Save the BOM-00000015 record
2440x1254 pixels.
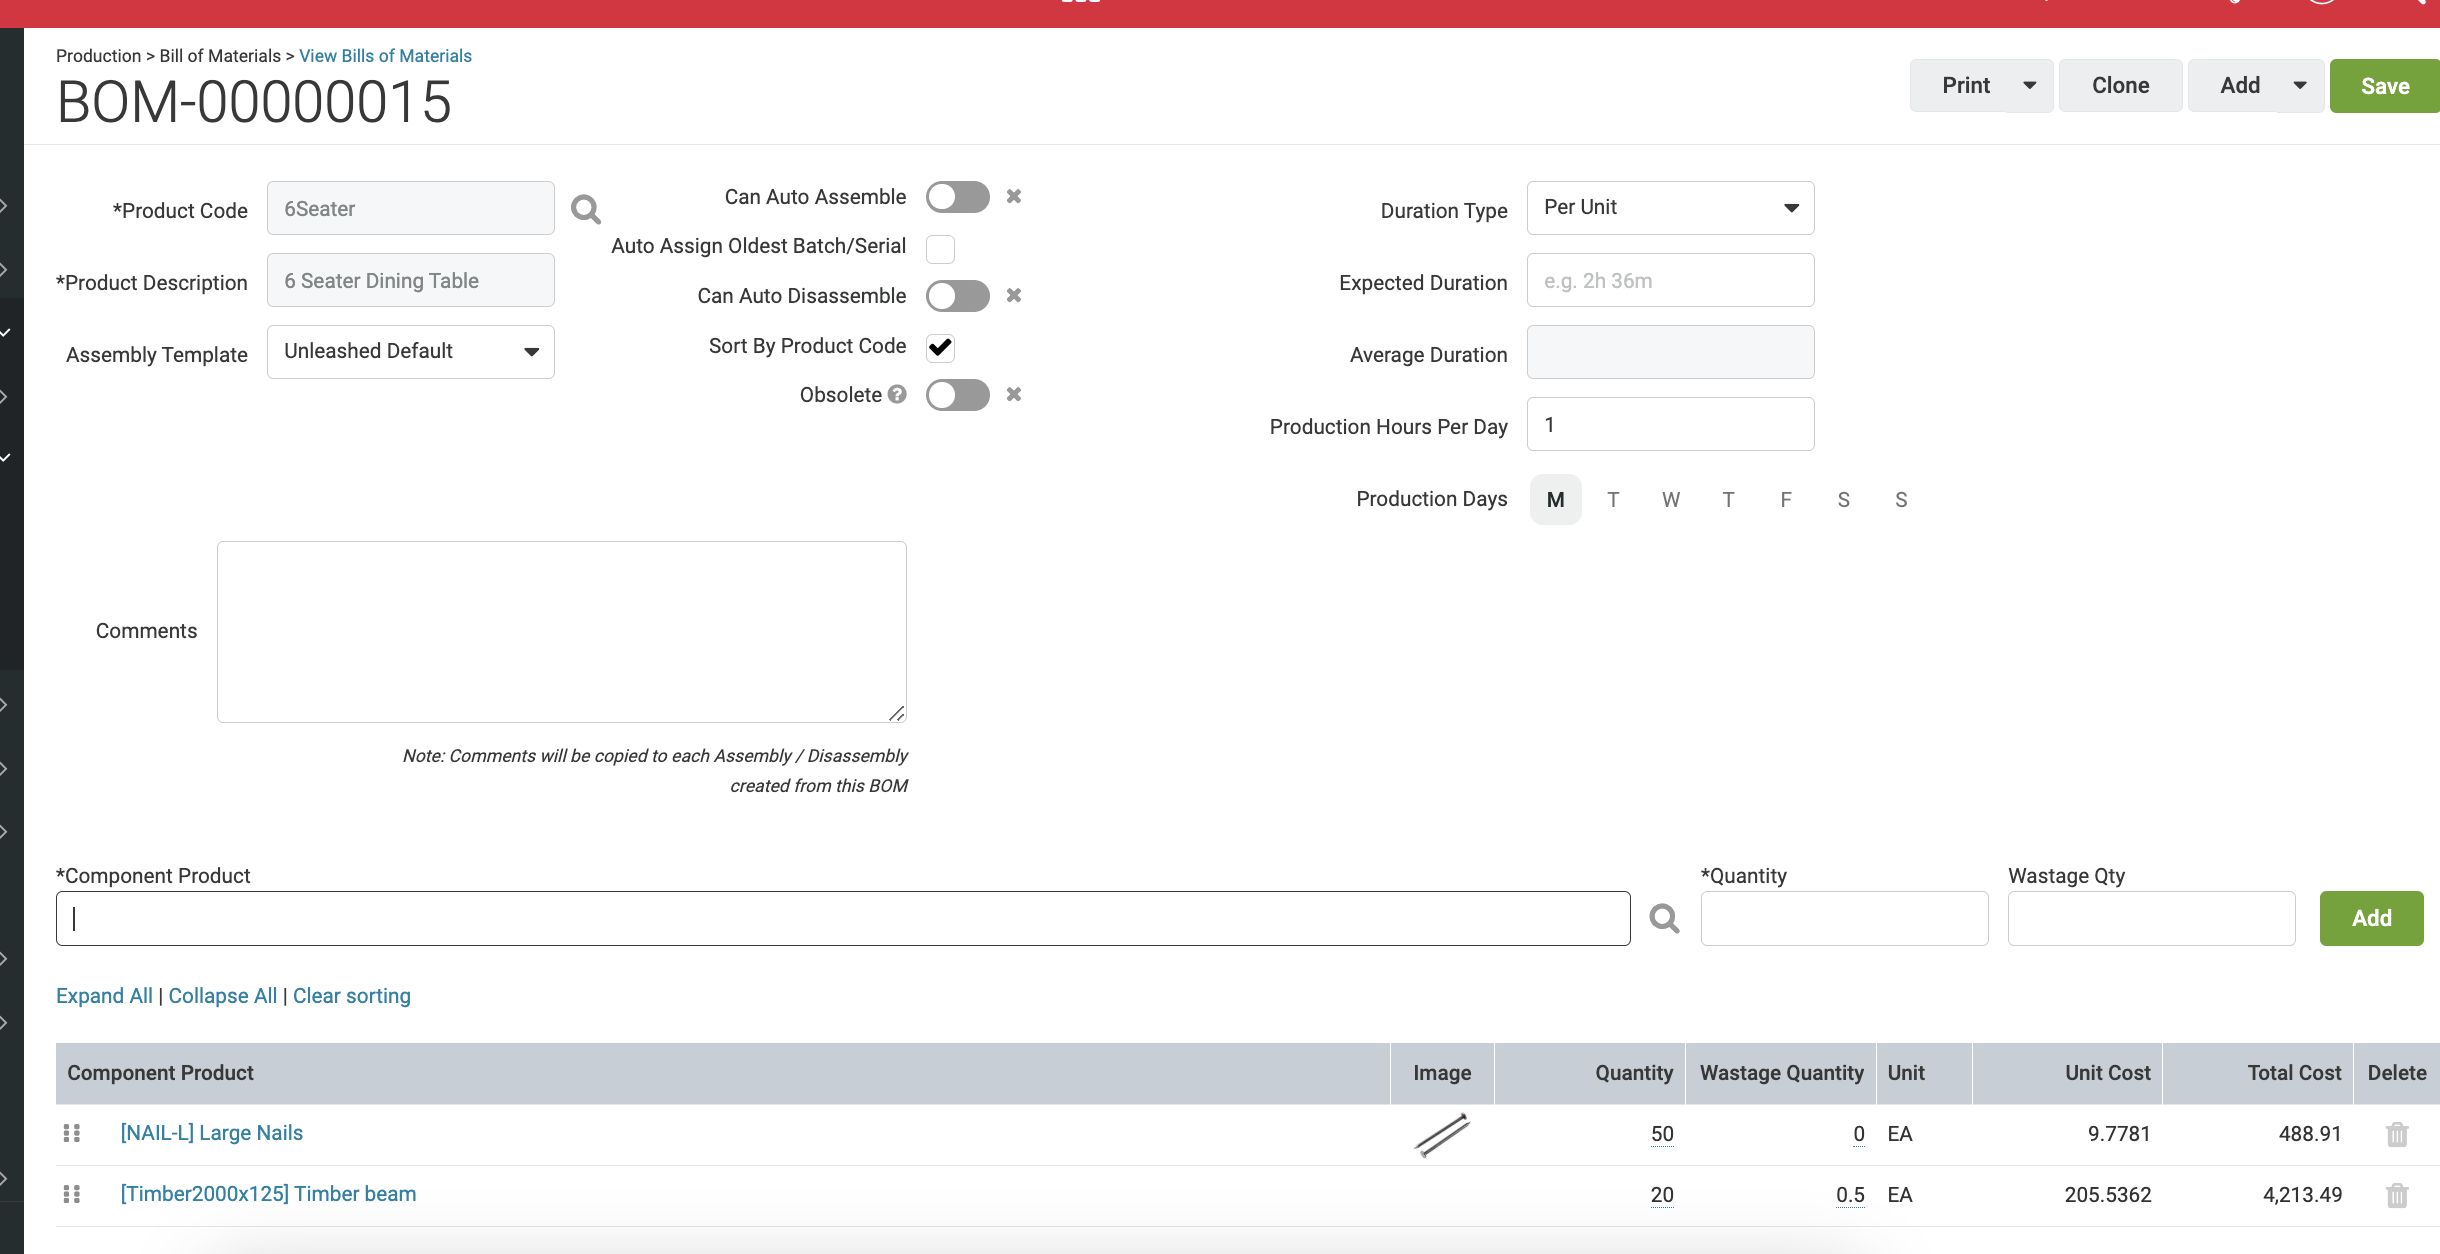(2384, 85)
